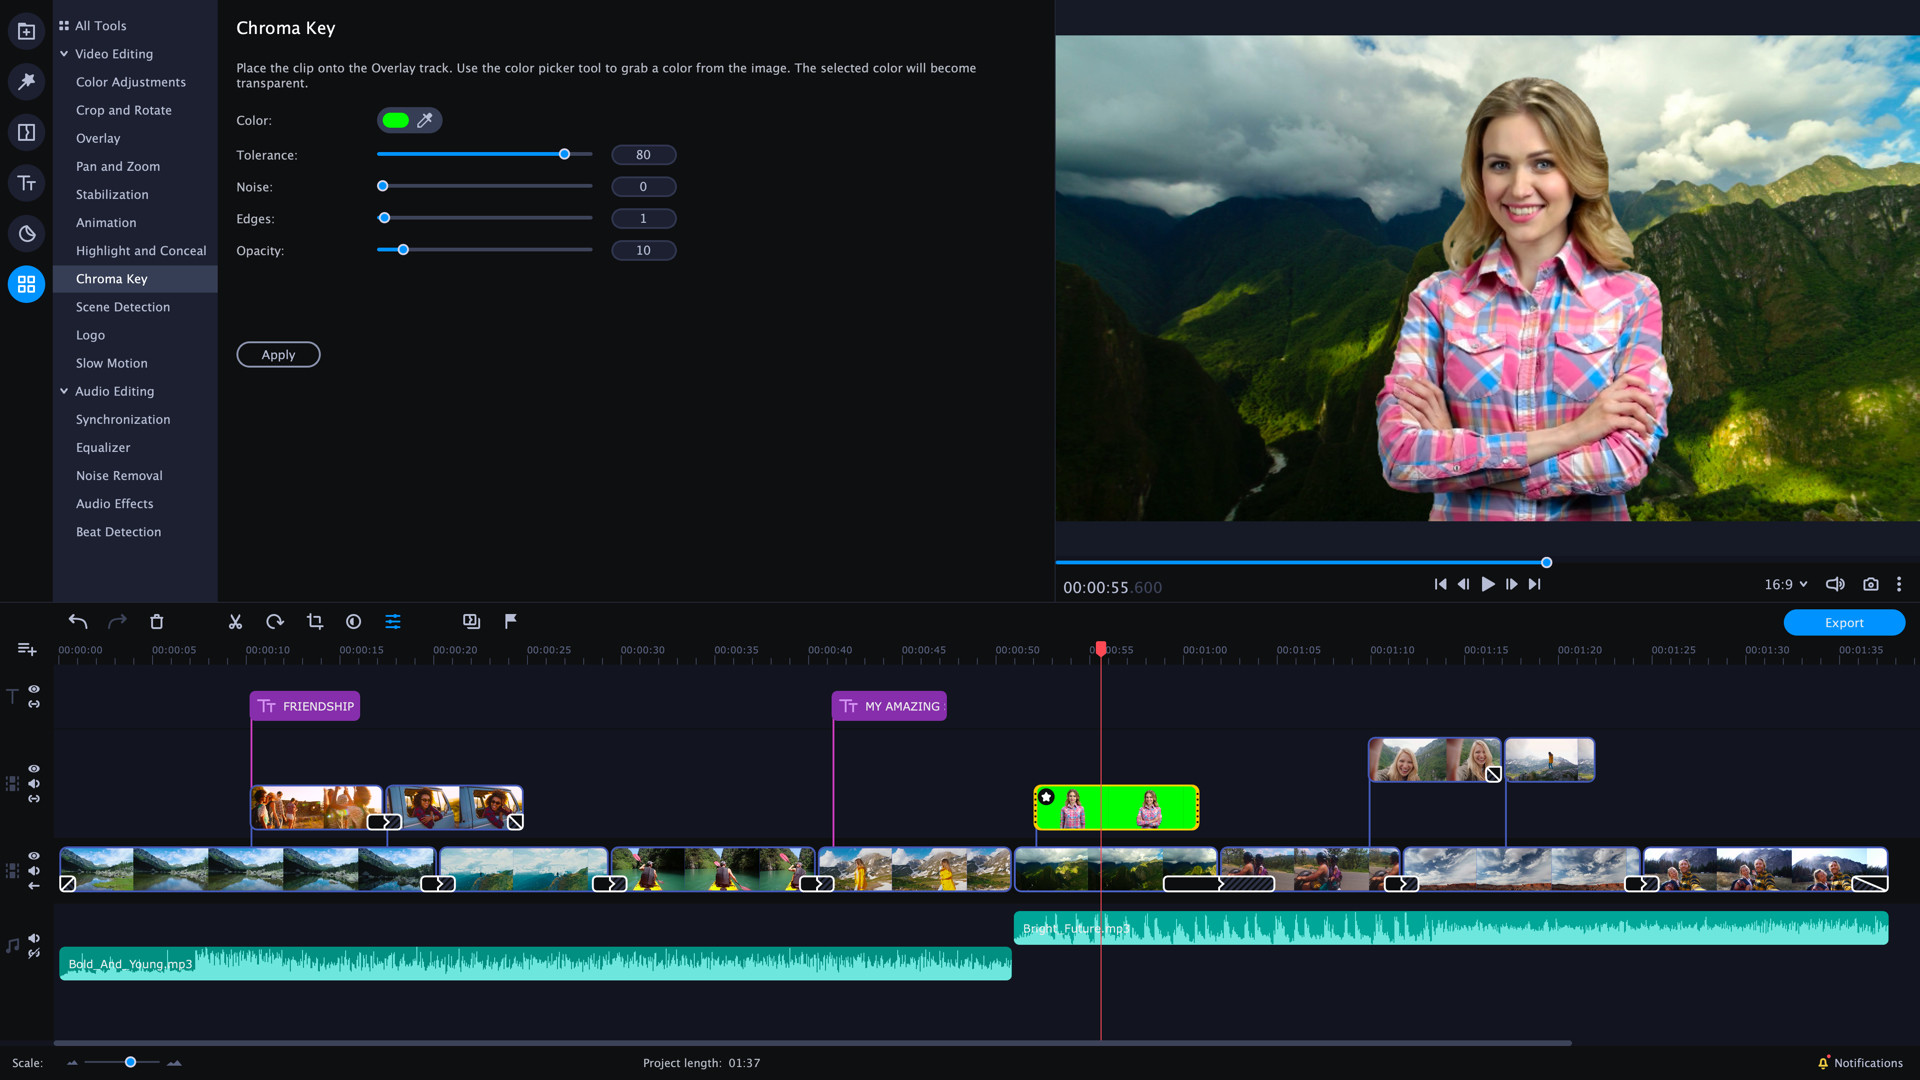Select the Stabilization tool

(111, 194)
